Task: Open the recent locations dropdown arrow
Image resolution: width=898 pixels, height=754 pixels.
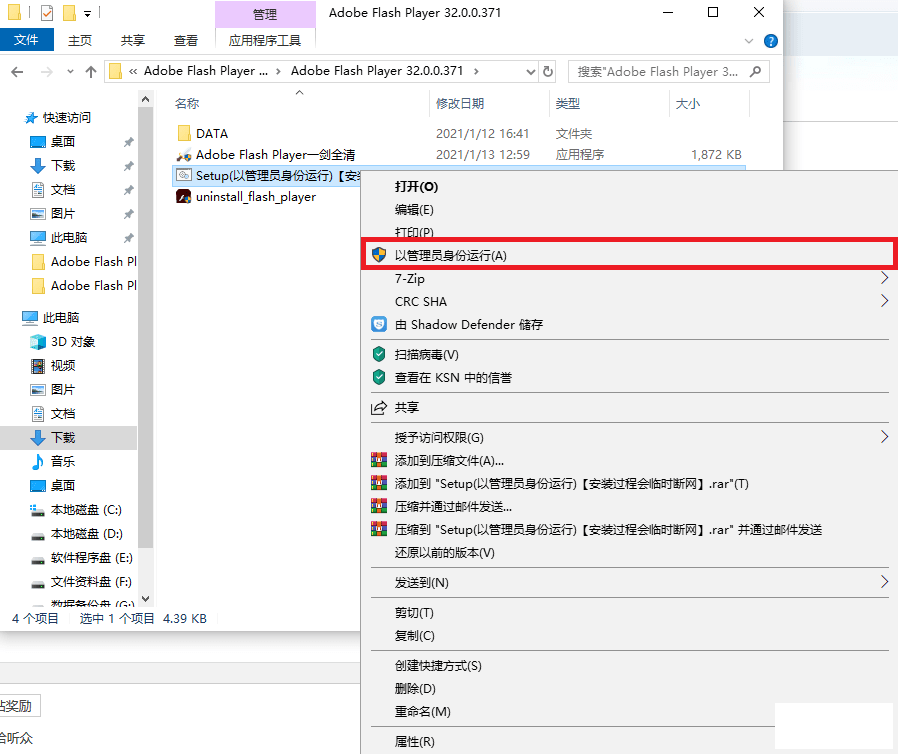Action: [x=70, y=72]
